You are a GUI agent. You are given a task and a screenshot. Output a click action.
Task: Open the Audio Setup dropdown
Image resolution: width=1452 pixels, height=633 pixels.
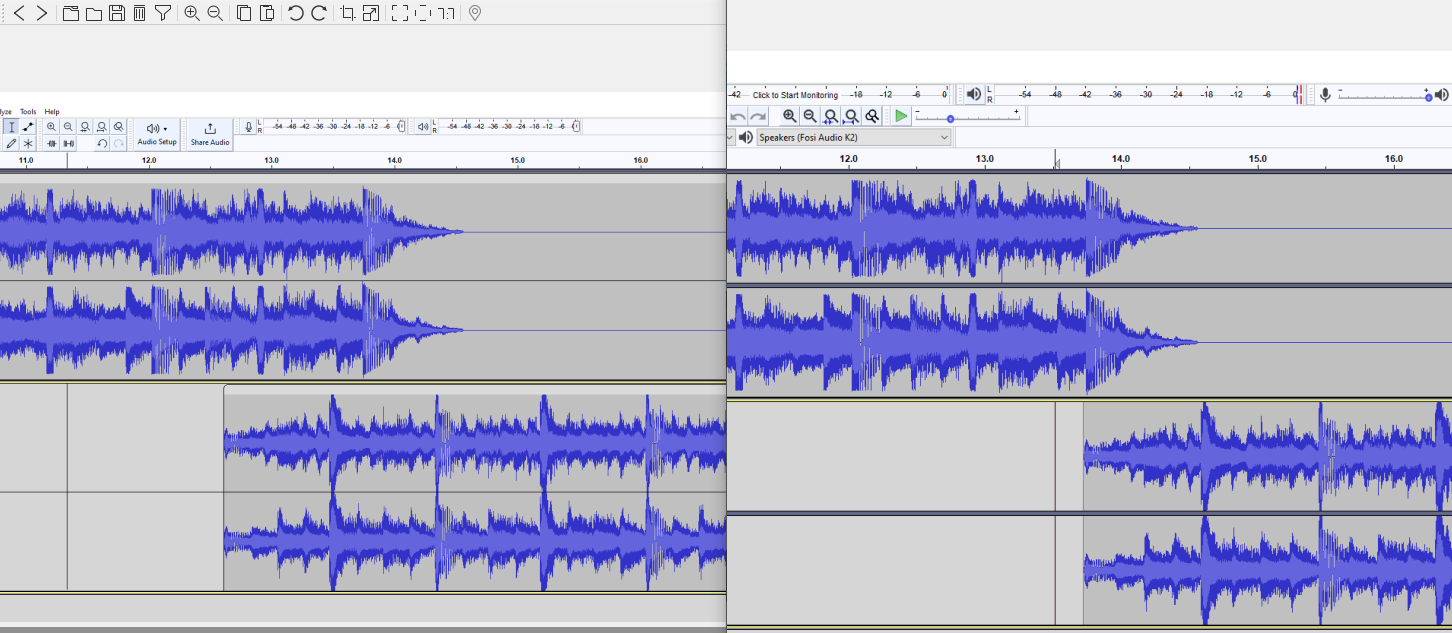157,133
